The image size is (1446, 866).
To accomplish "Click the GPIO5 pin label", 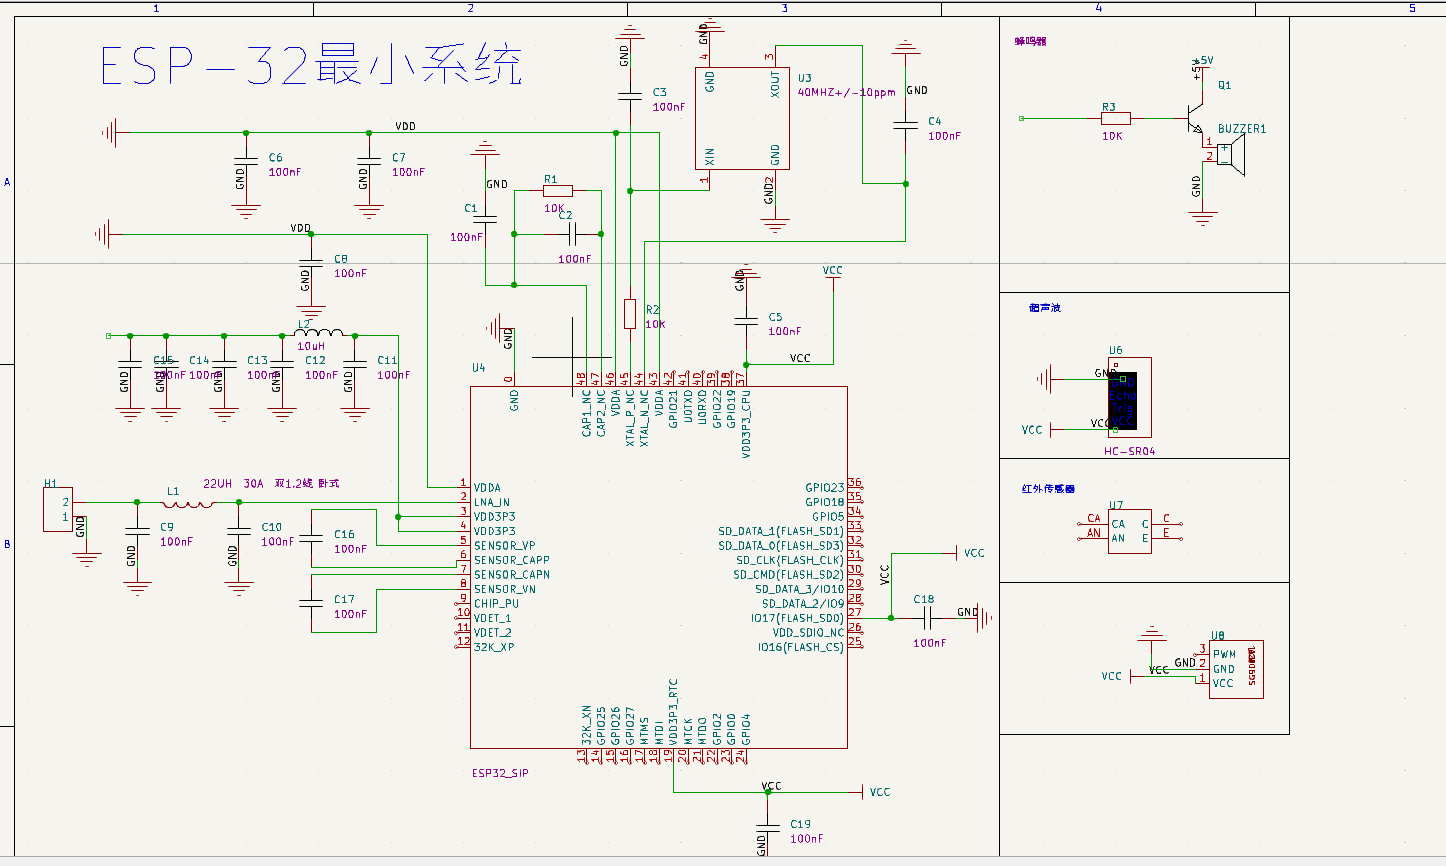I will pyautogui.click(x=828, y=517).
